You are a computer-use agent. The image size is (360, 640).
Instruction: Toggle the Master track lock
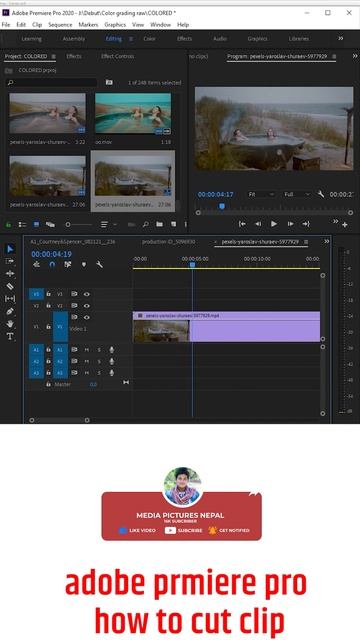point(48,384)
